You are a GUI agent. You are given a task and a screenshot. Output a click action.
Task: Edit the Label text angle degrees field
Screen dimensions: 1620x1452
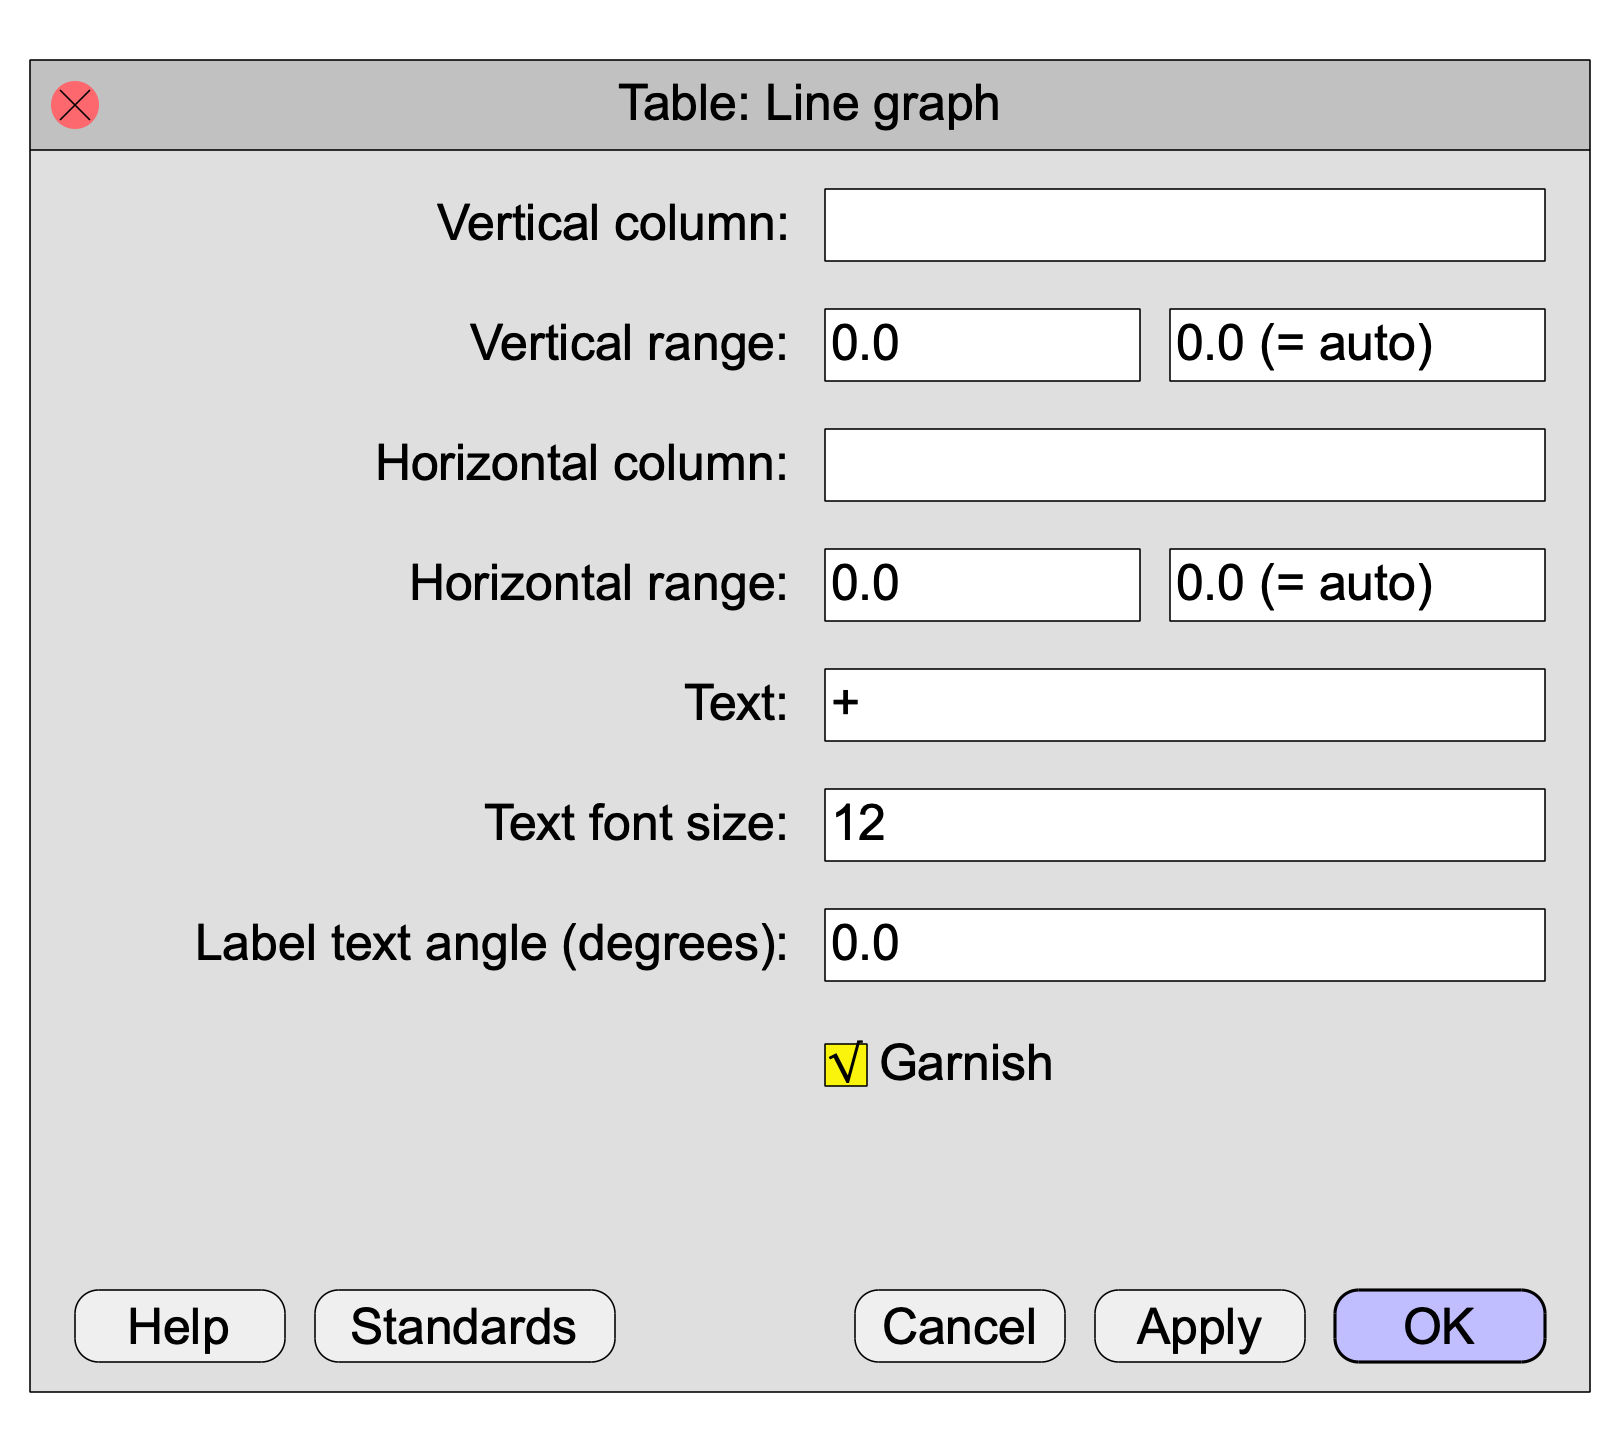(x=1184, y=945)
